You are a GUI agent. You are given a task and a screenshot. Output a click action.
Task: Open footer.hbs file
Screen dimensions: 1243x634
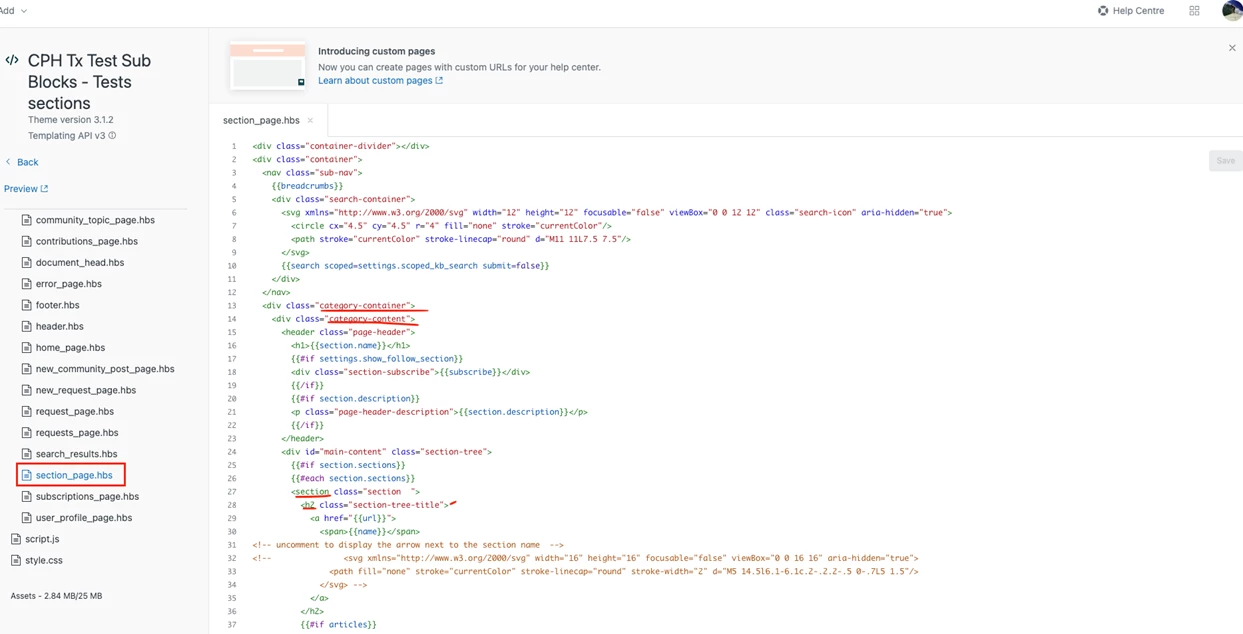[x=57, y=305]
